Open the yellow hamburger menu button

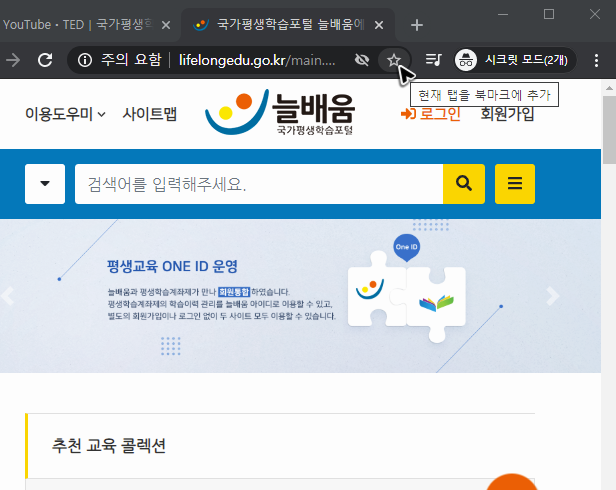click(515, 184)
